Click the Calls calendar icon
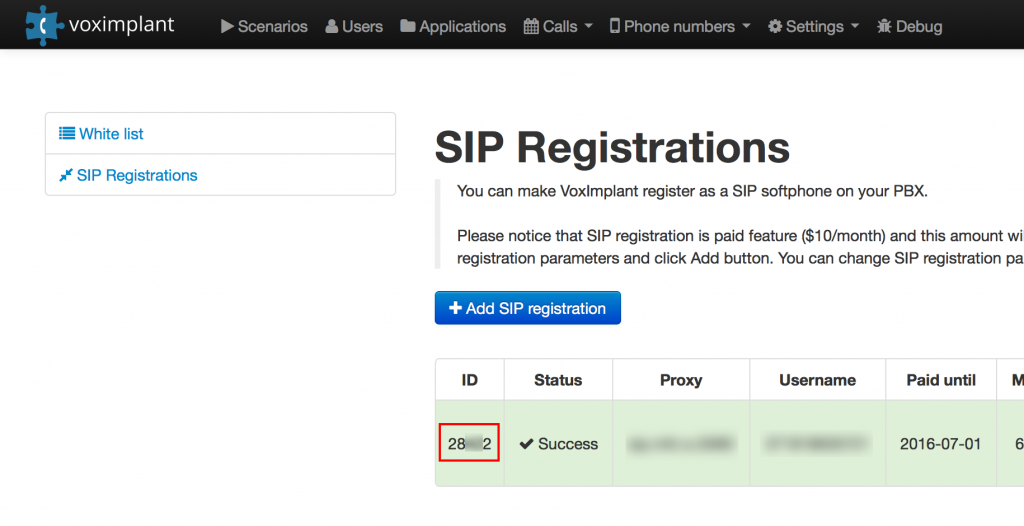 [x=532, y=26]
